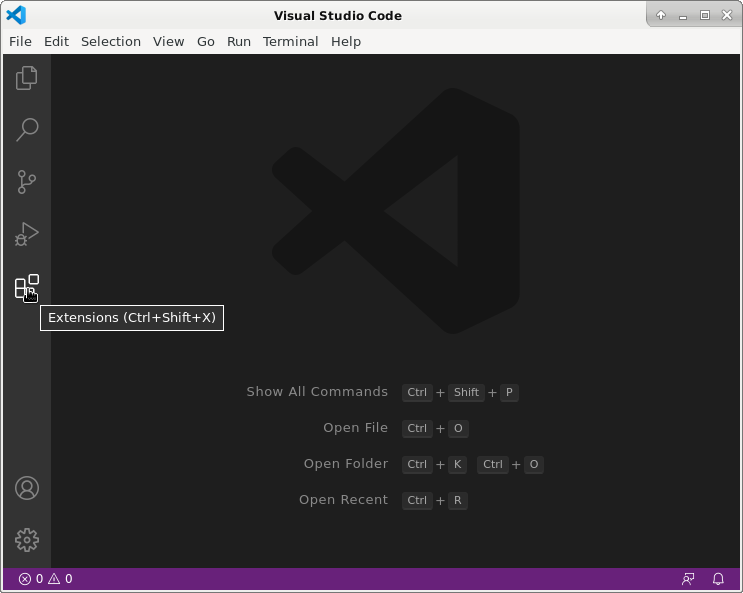Click the warnings count in status bar
This screenshot has width=743, height=593.
(61, 579)
